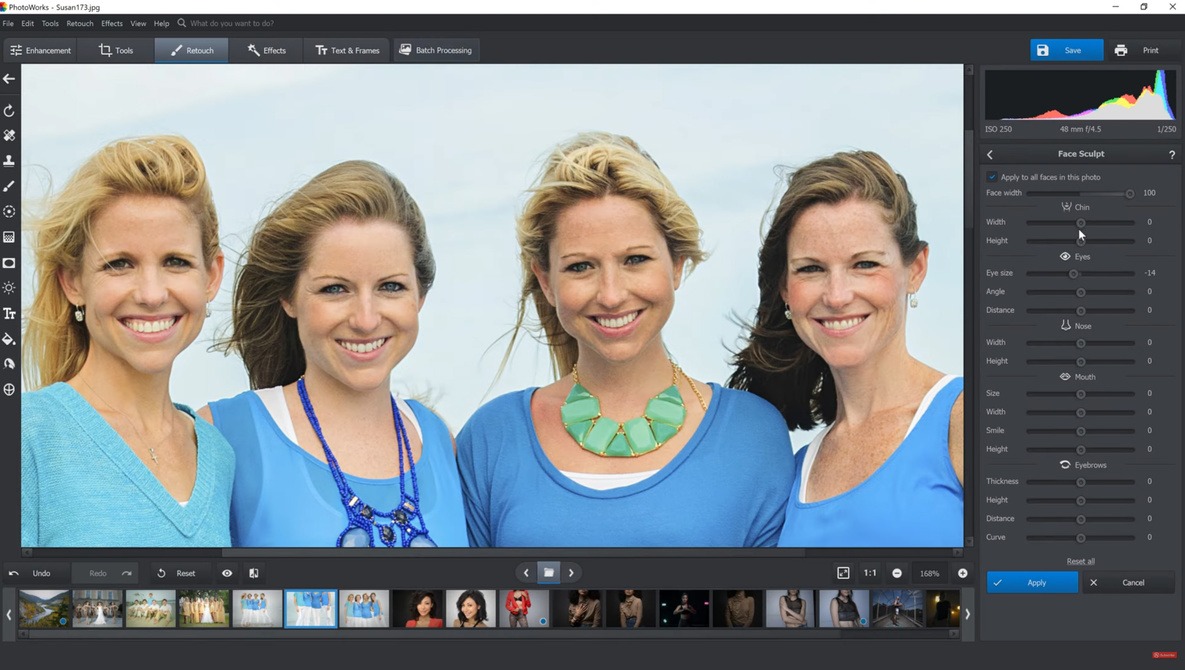Zoom in with the plus icon
The height and width of the screenshot is (670, 1185).
(963, 573)
